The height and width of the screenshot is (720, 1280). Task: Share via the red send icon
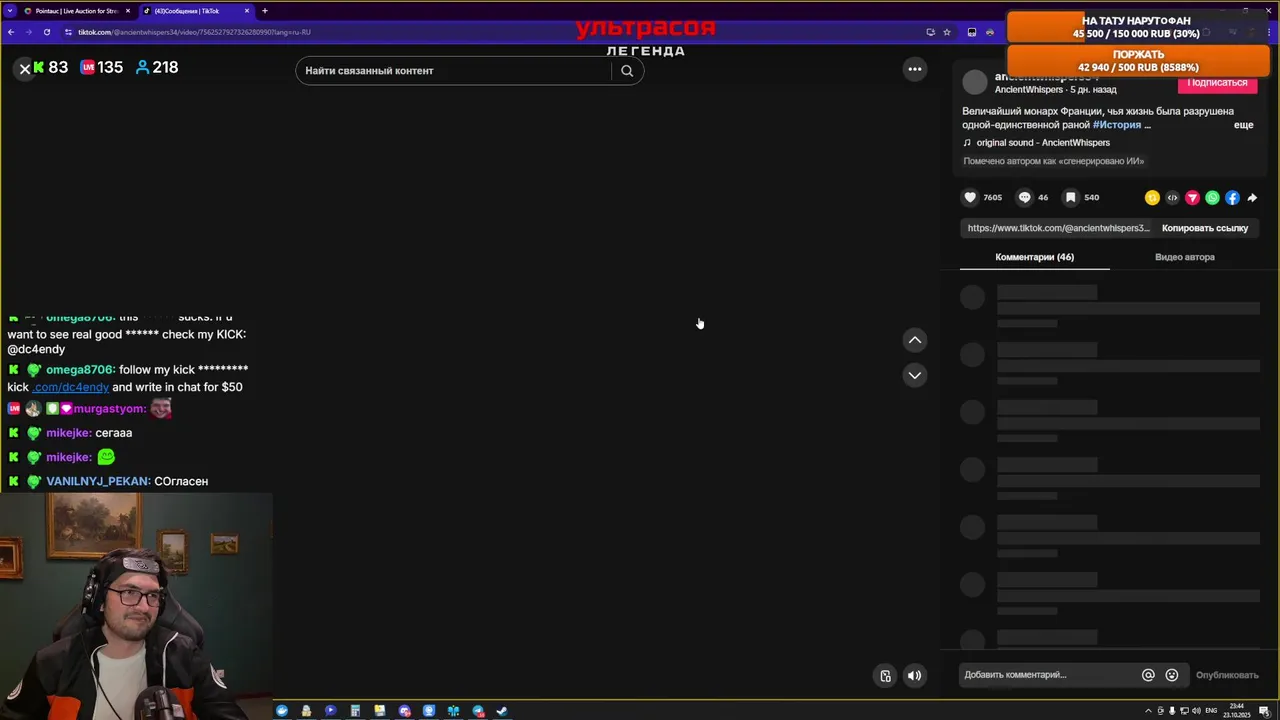(1192, 198)
